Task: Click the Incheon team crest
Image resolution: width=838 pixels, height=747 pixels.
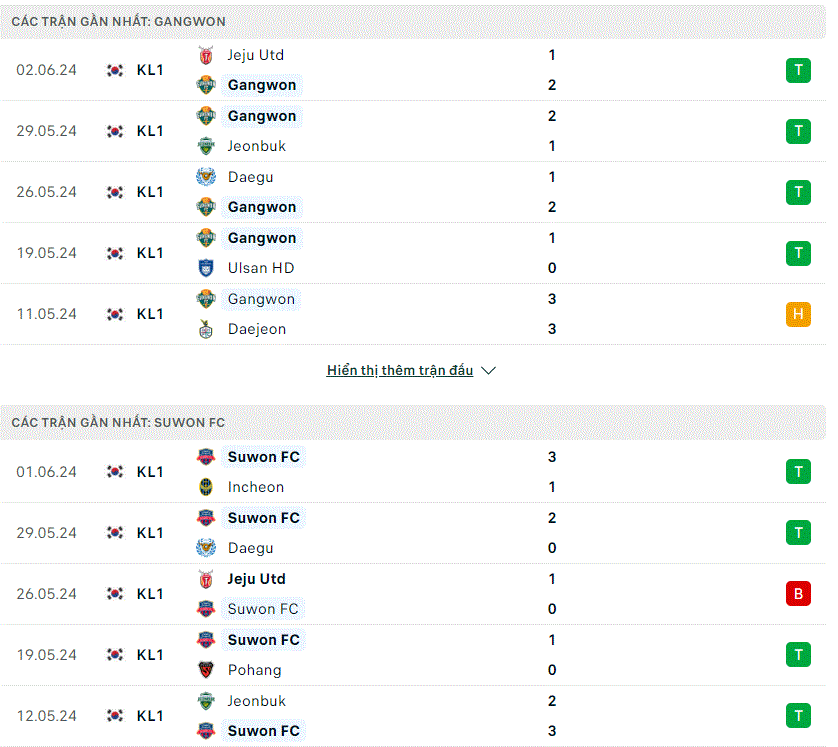Action: click(206, 487)
